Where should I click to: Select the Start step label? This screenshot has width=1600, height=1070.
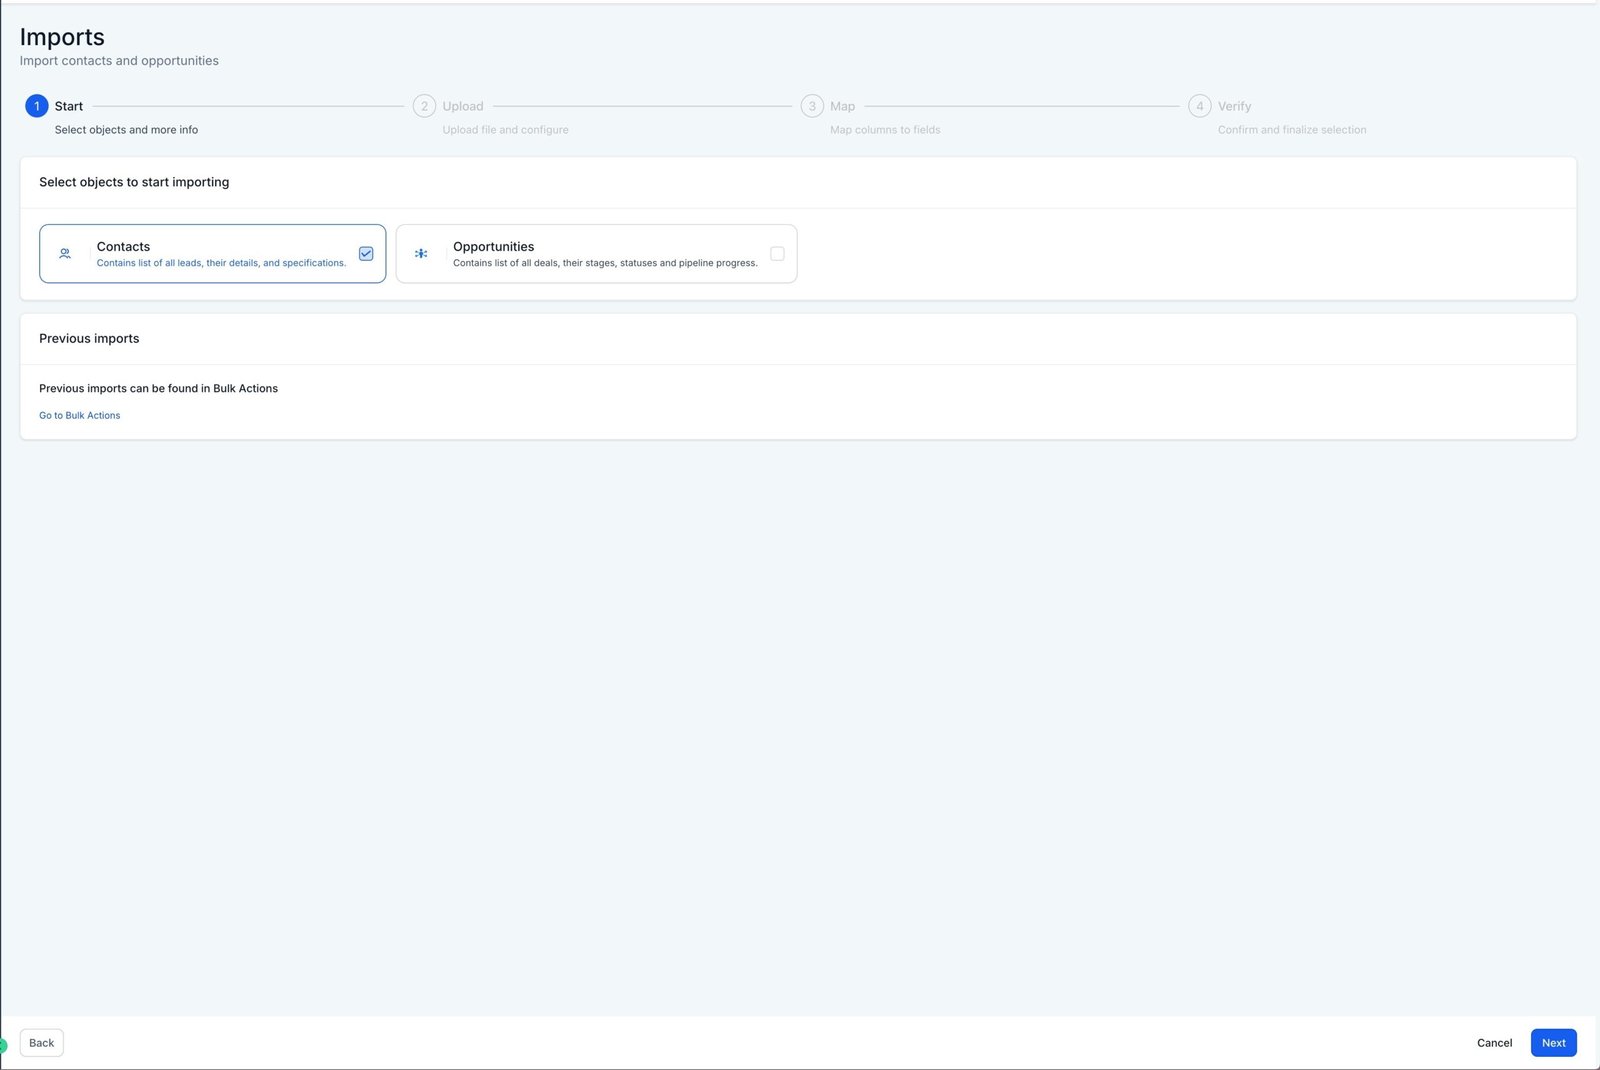tap(69, 106)
